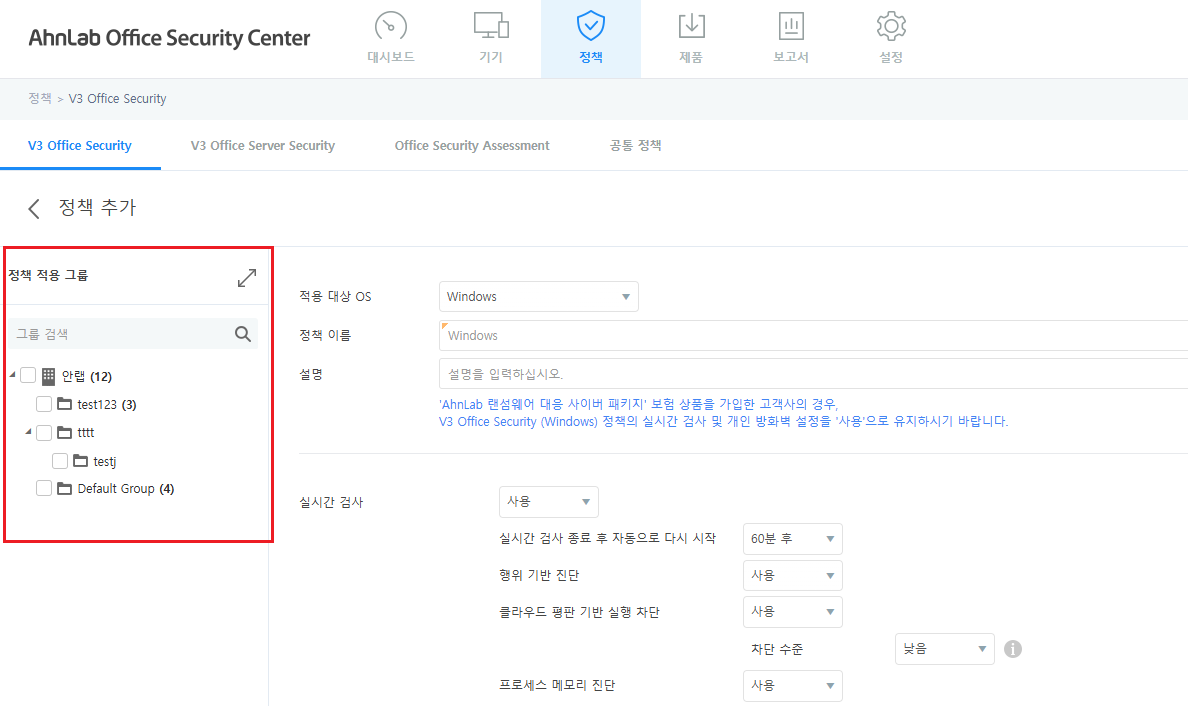Open the 대시보드 dashboard icon

click(391, 27)
